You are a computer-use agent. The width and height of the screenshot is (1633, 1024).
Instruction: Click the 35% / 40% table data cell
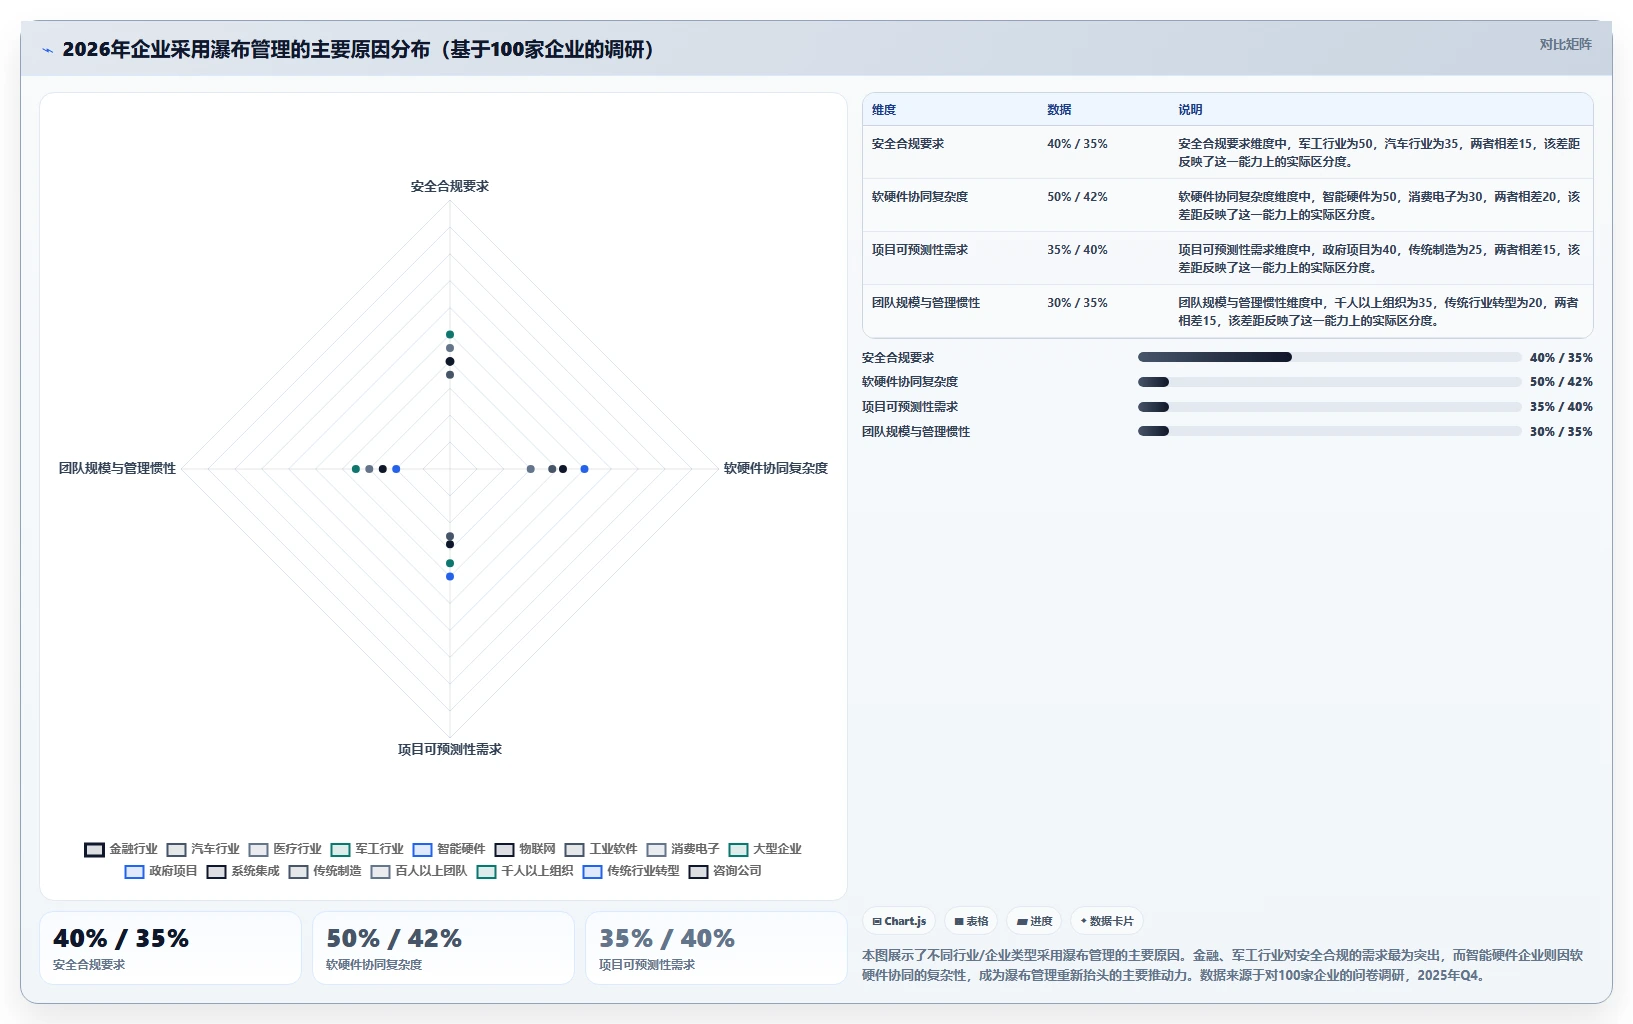[1077, 250]
